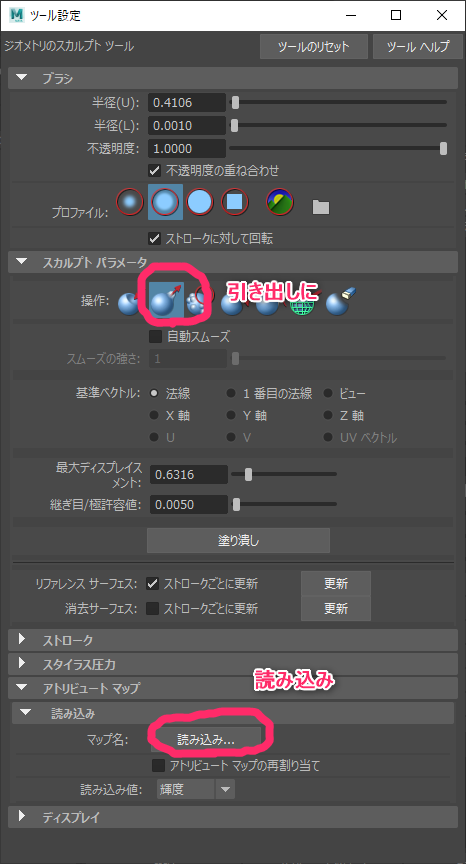Enable 自動スムーズ checkbox
This screenshot has height=864, width=466.
[155, 336]
